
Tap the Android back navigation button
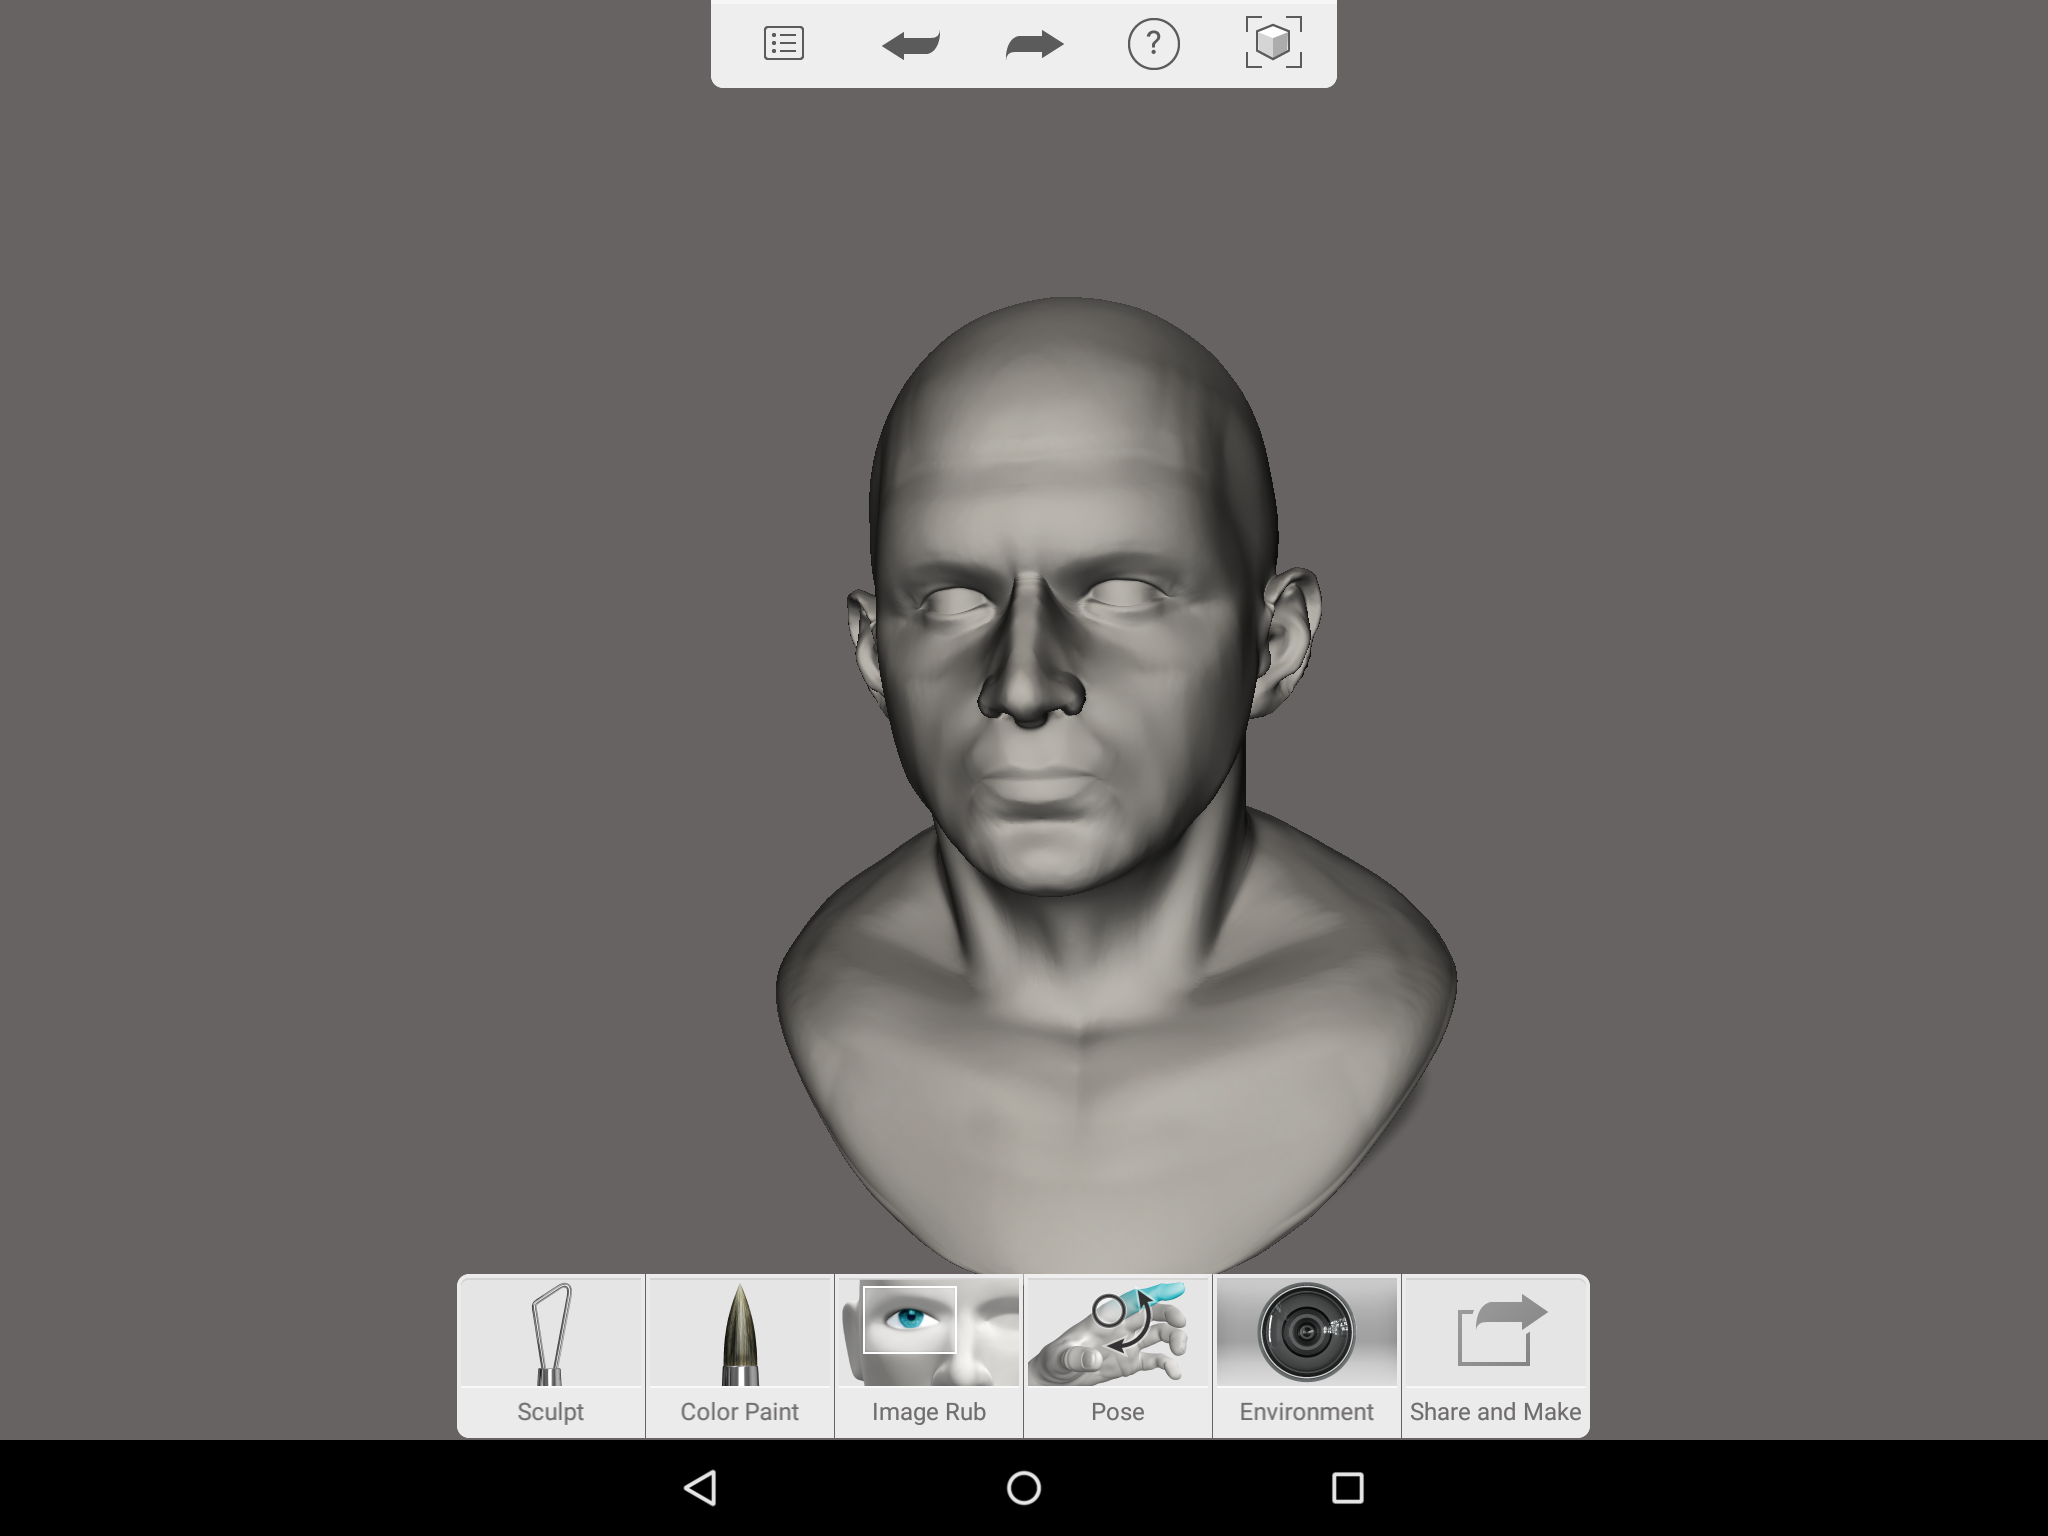(x=700, y=1488)
